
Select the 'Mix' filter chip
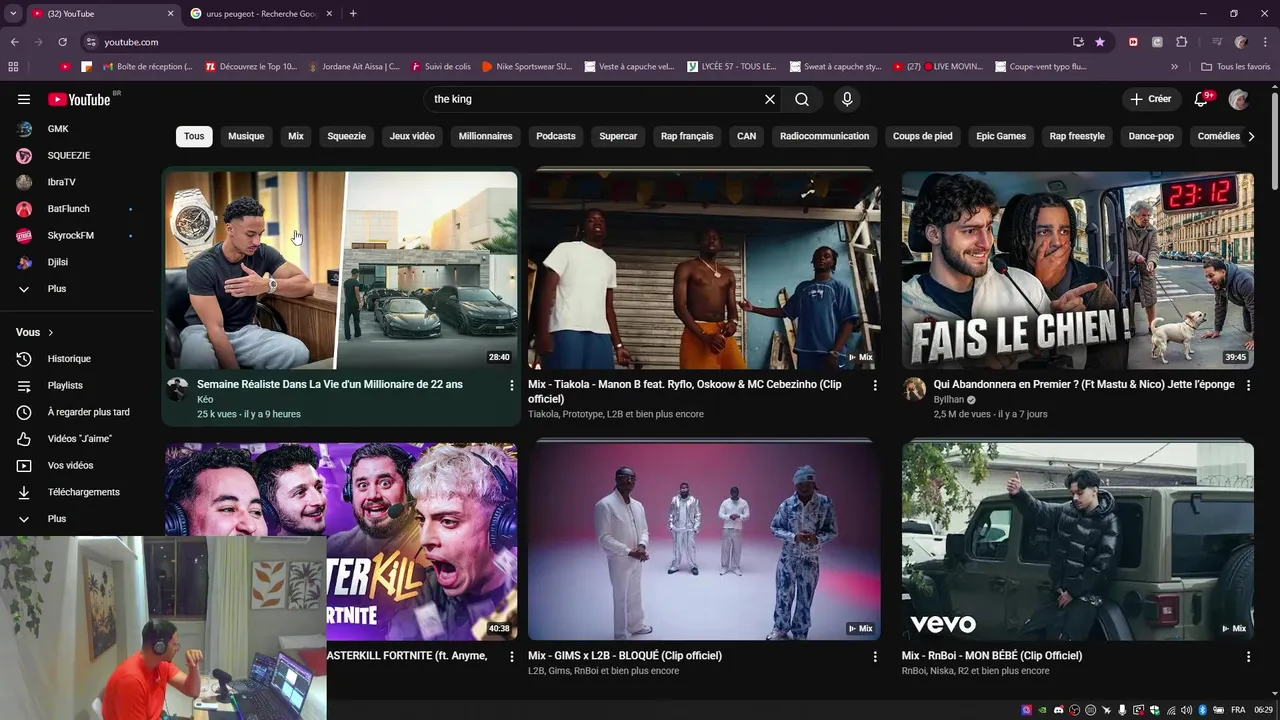[x=296, y=136]
